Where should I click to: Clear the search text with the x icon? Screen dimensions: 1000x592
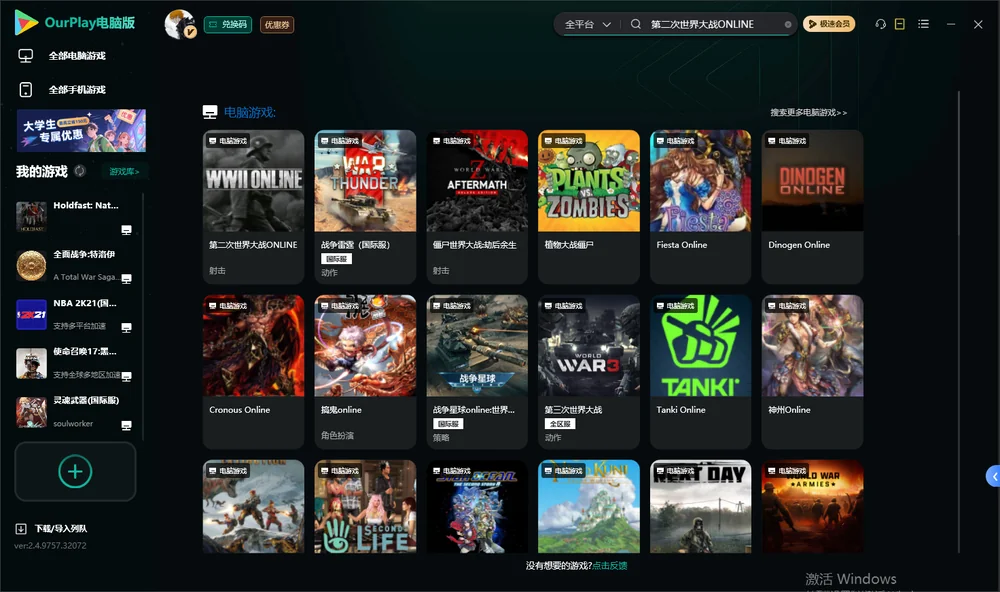click(788, 24)
